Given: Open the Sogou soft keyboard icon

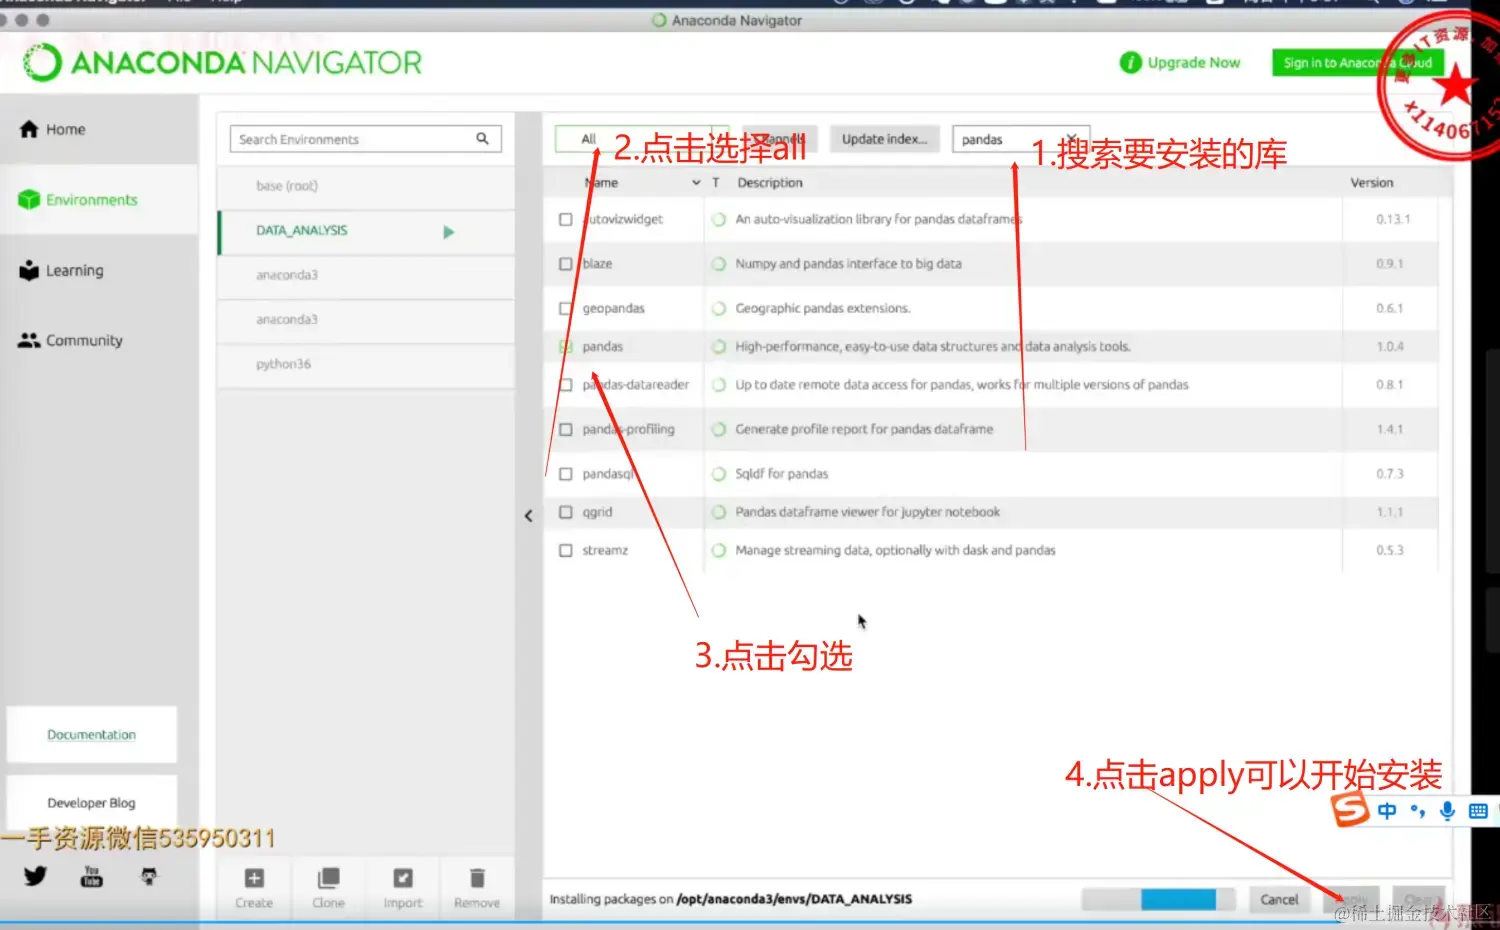Looking at the screenshot, I should click(x=1478, y=811).
